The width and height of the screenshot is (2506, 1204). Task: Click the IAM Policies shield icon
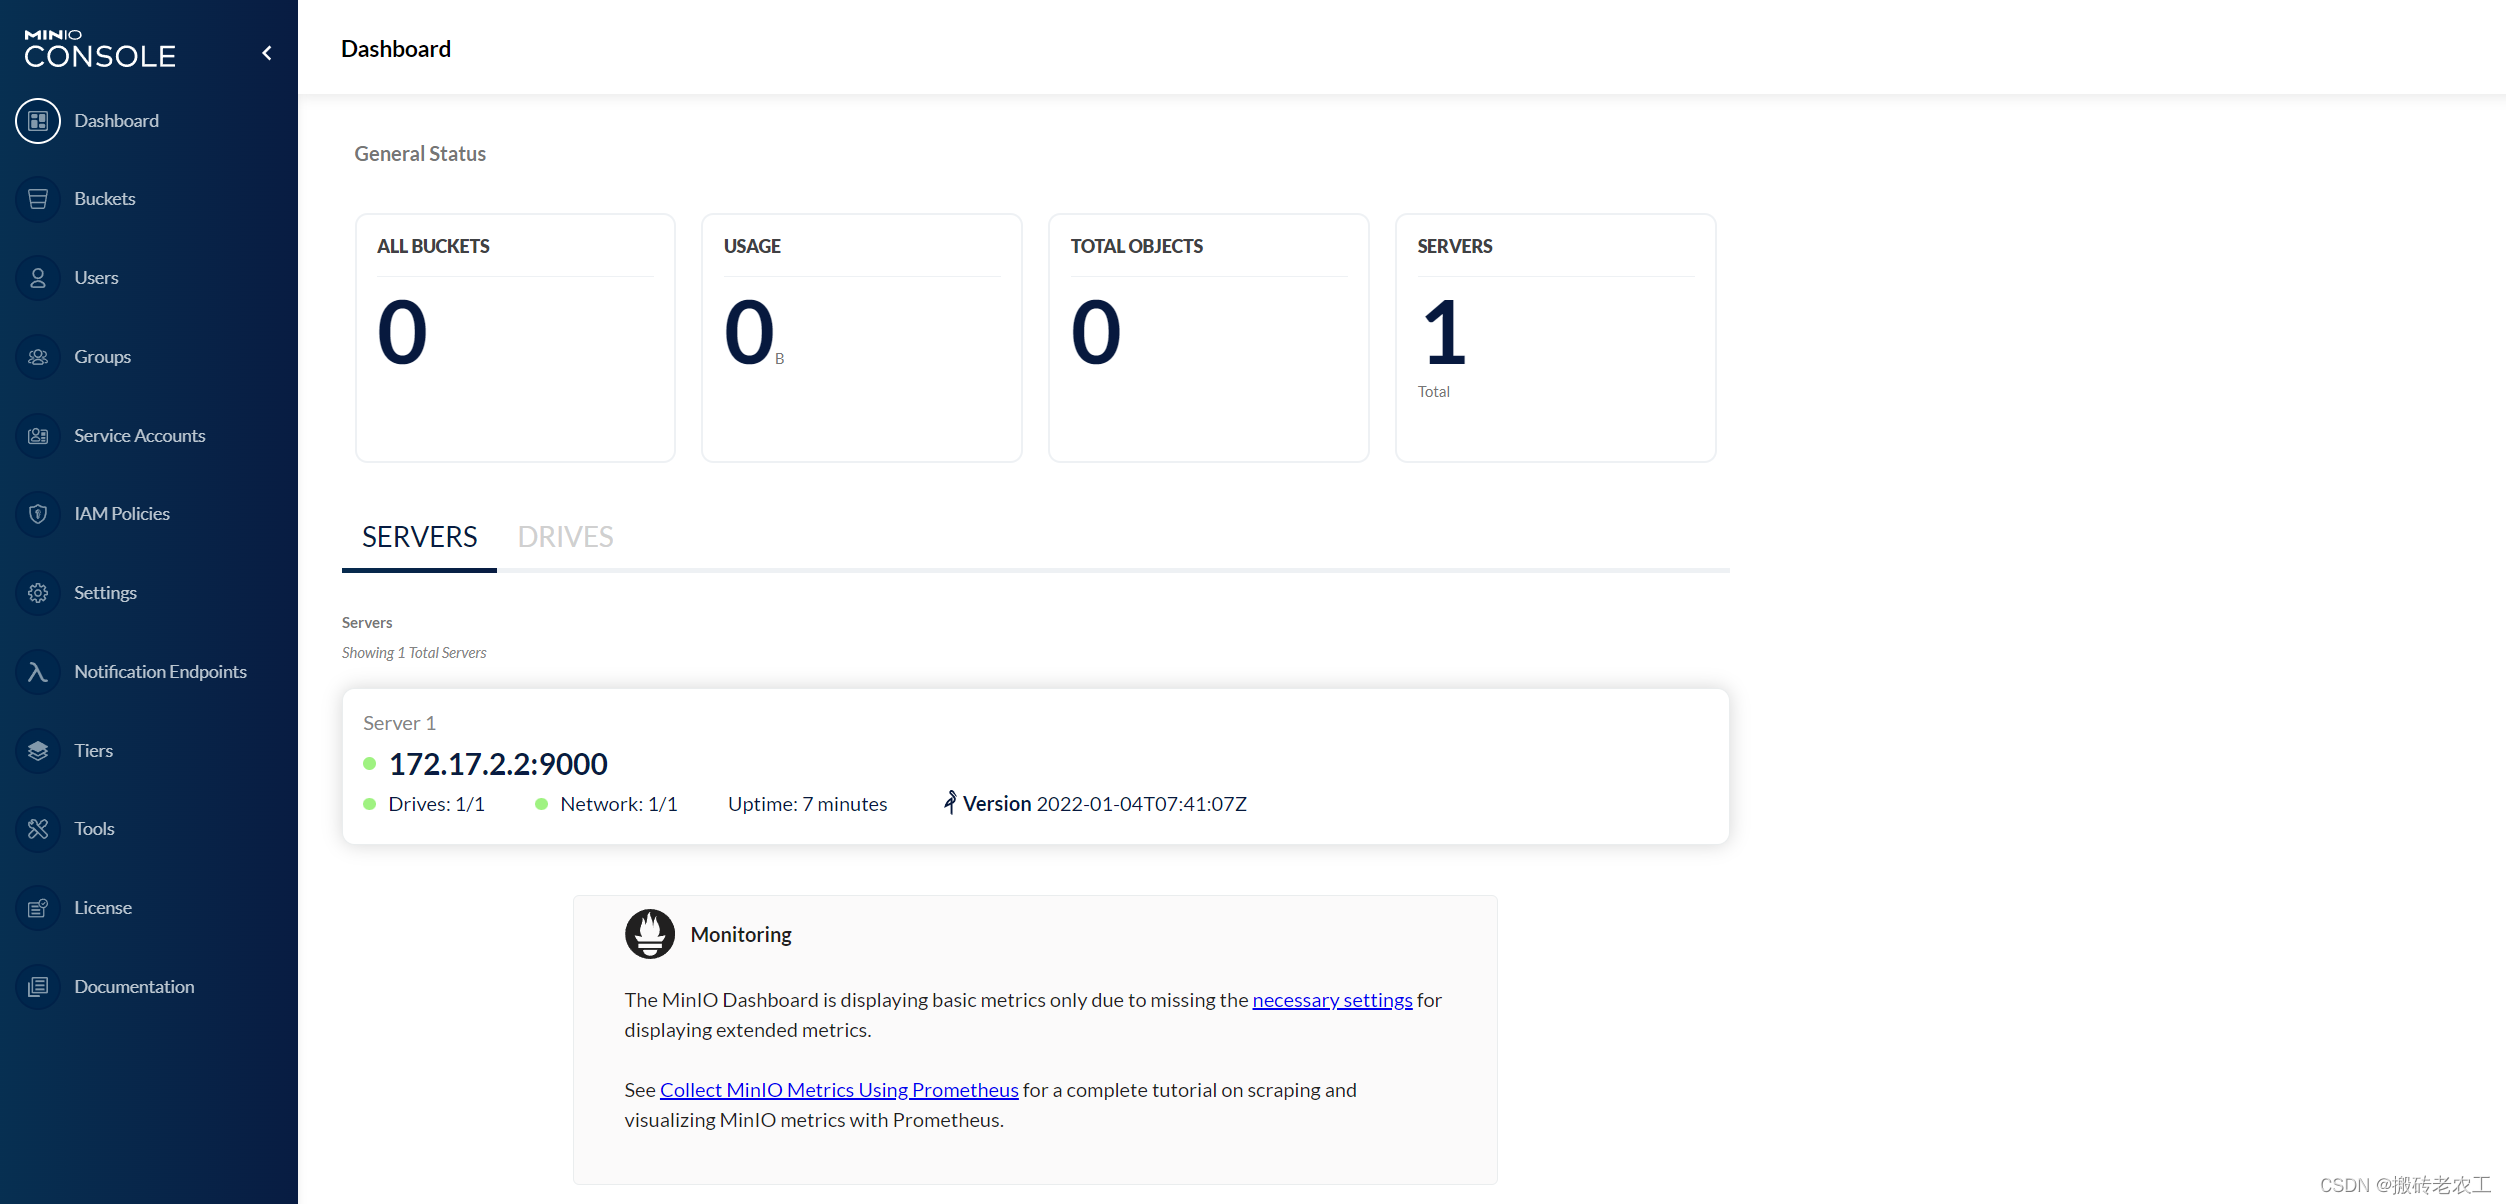[38, 514]
